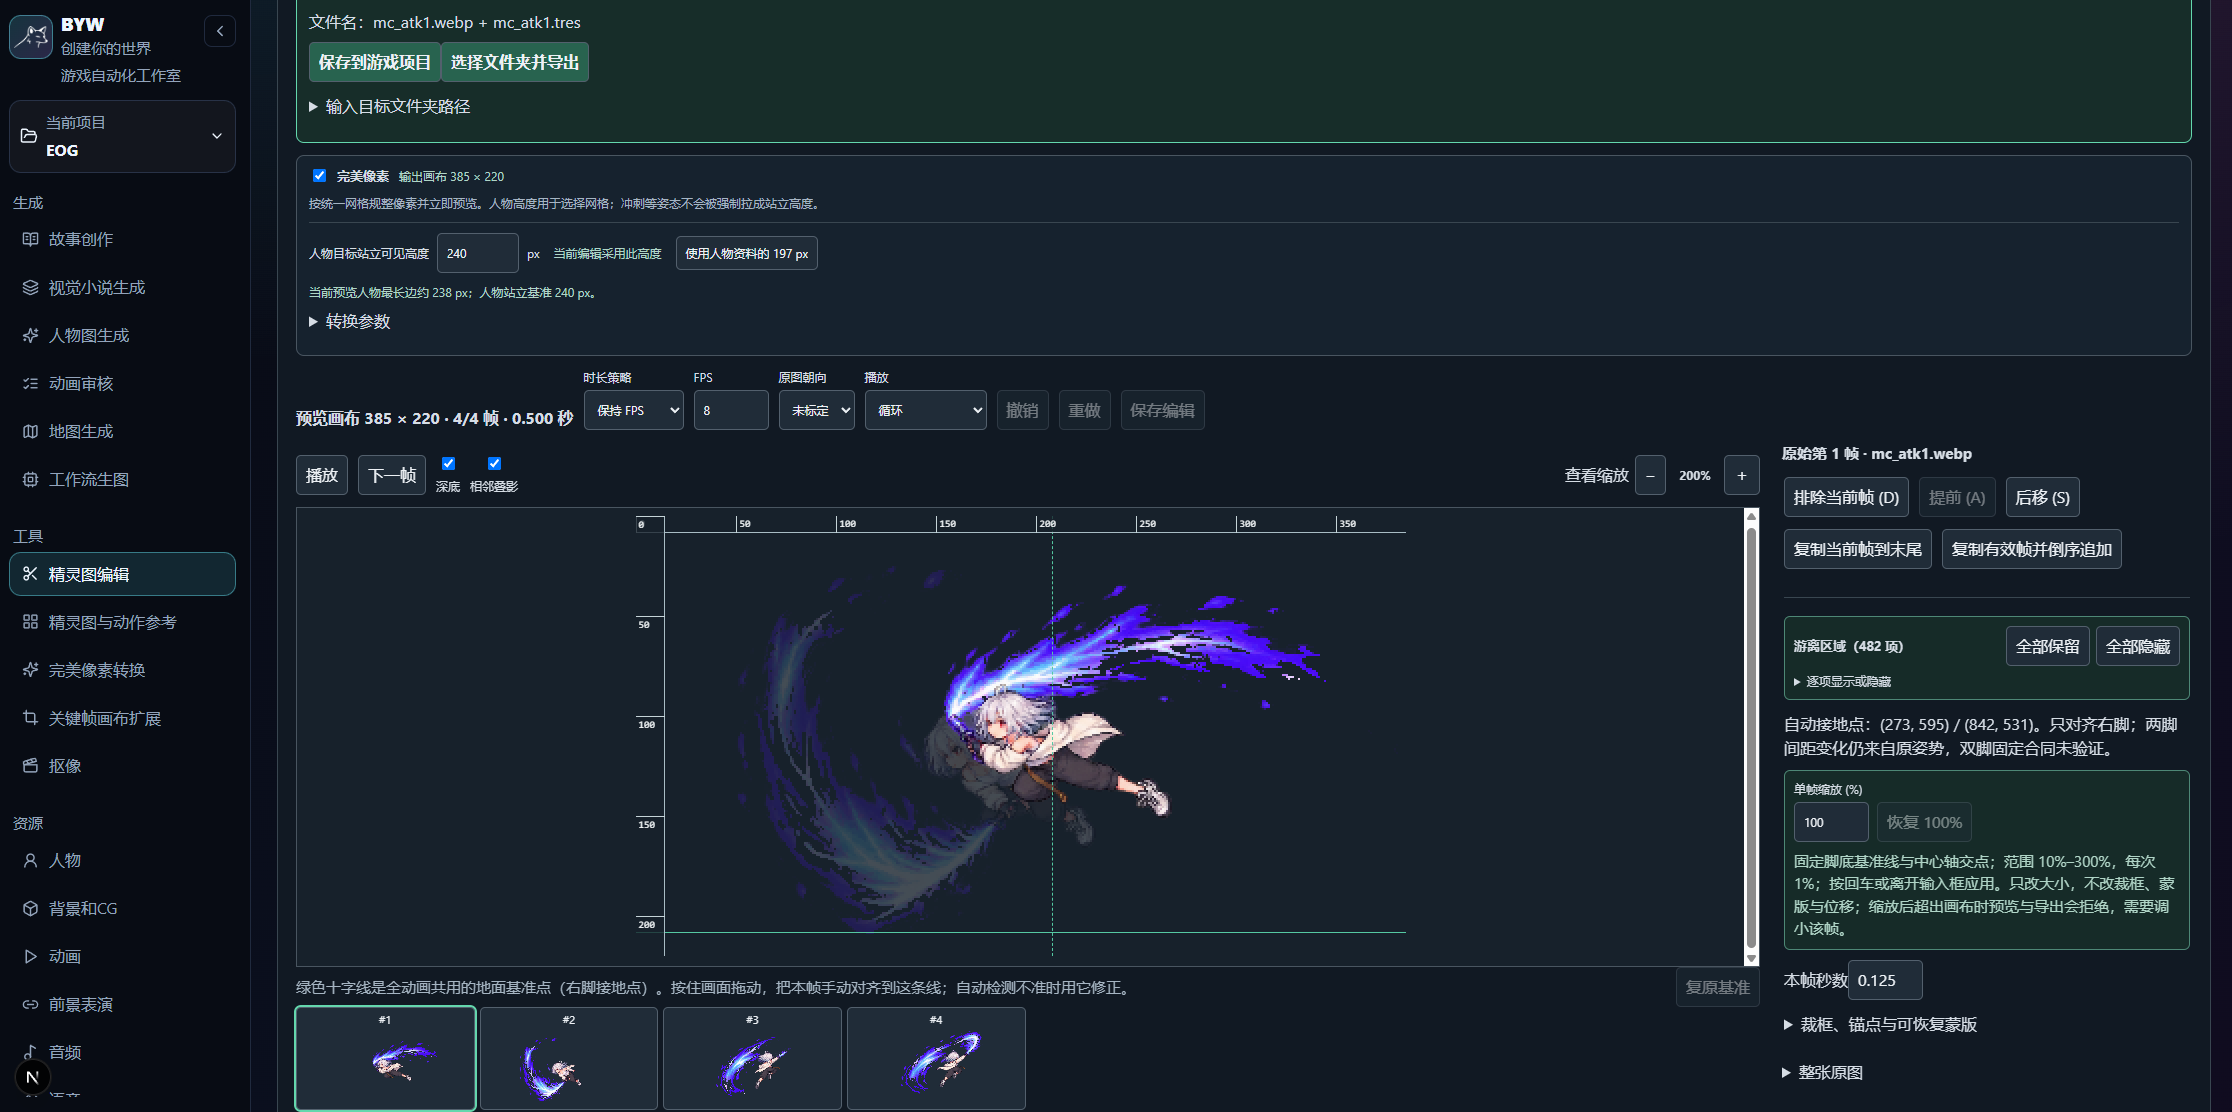Image resolution: width=2232 pixels, height=1112 pixels.
Task: Click the 抠像 clapper icon
Action: point(30,766)
